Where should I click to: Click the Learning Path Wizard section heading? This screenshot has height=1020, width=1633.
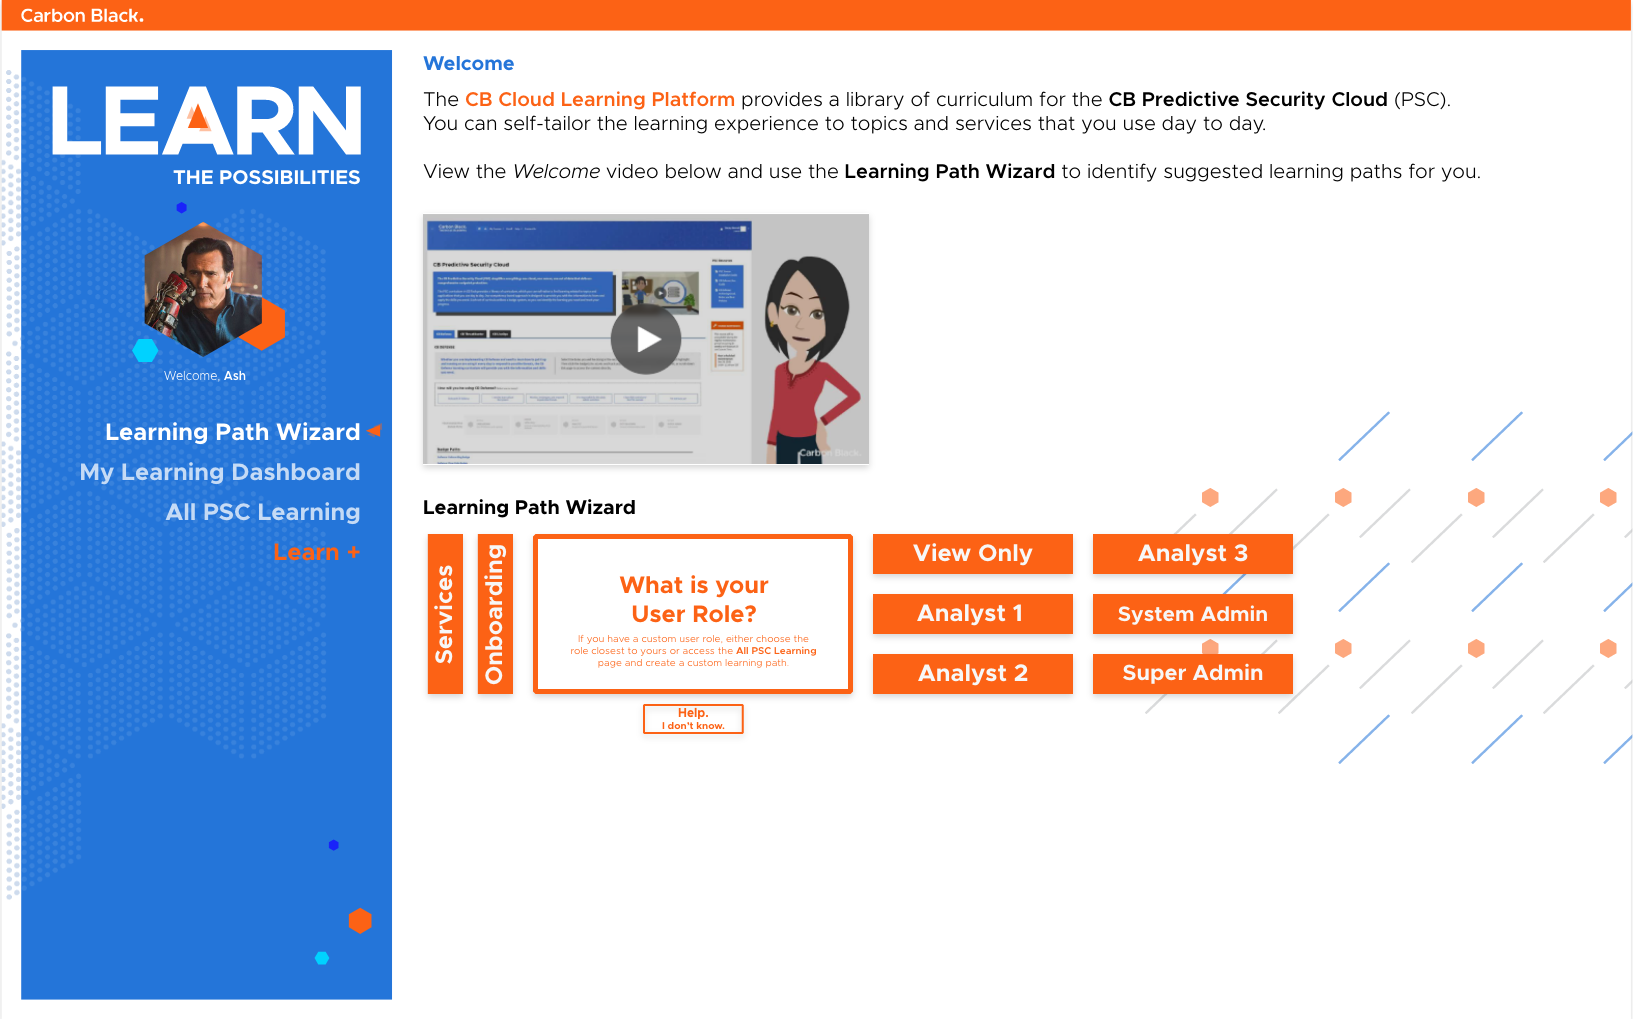point(529,507)
